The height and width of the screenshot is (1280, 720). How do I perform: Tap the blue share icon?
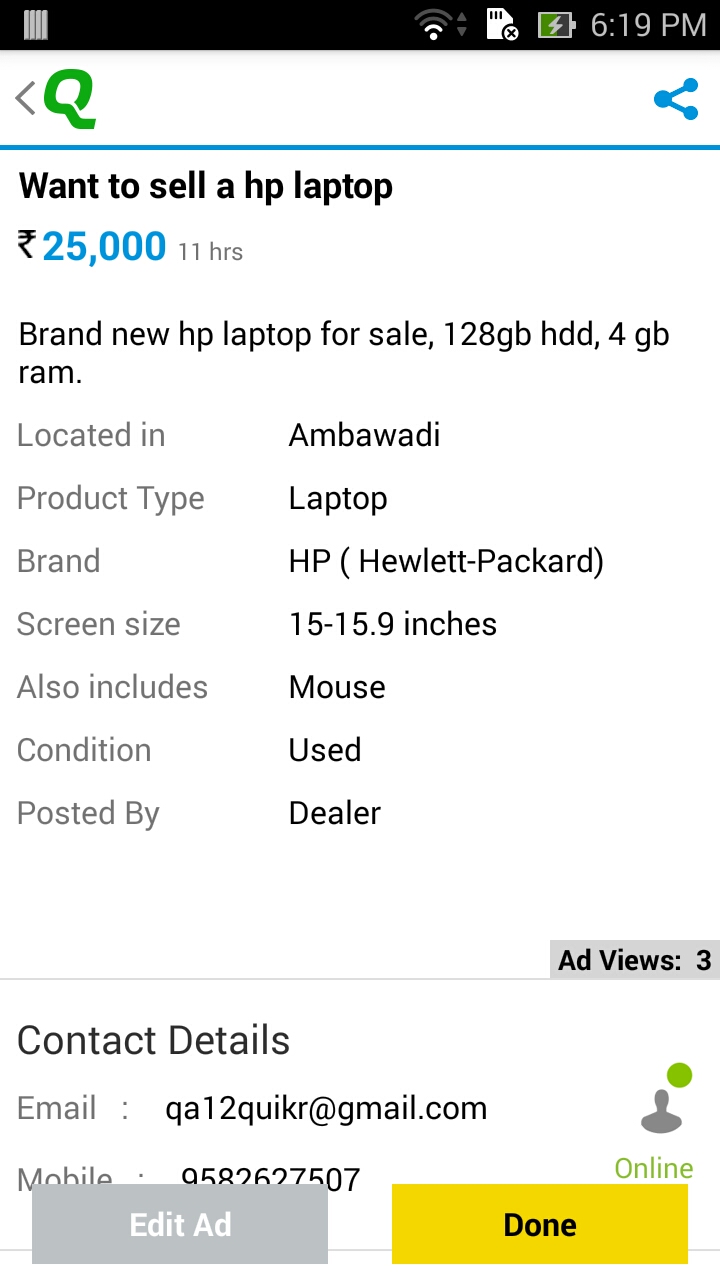676,99
